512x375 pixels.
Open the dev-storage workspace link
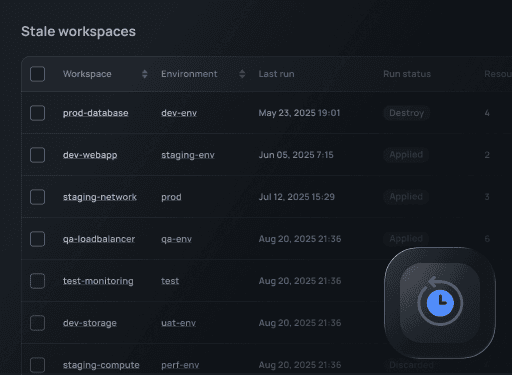click(90, 323)
